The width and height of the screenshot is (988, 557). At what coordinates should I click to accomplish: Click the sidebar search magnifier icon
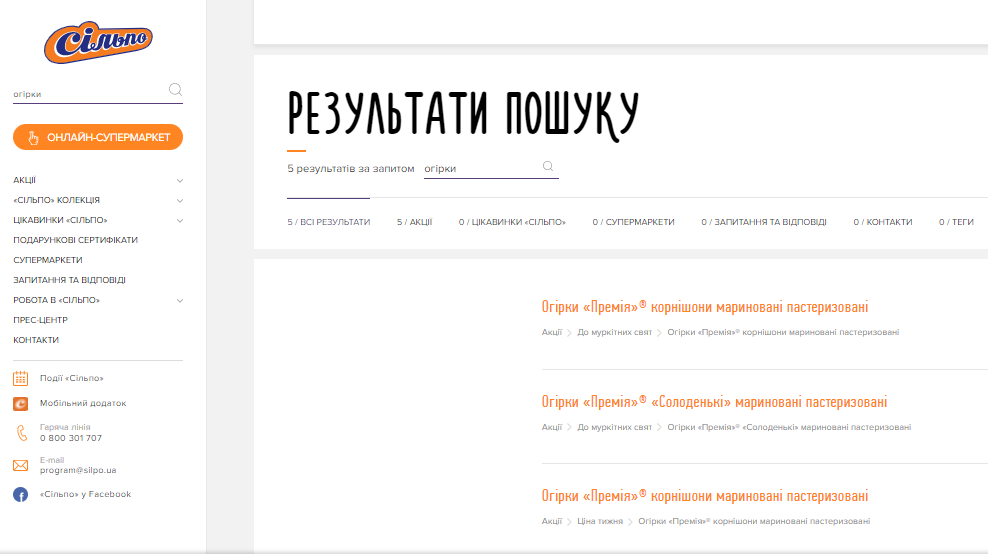(x=176, y=90)
